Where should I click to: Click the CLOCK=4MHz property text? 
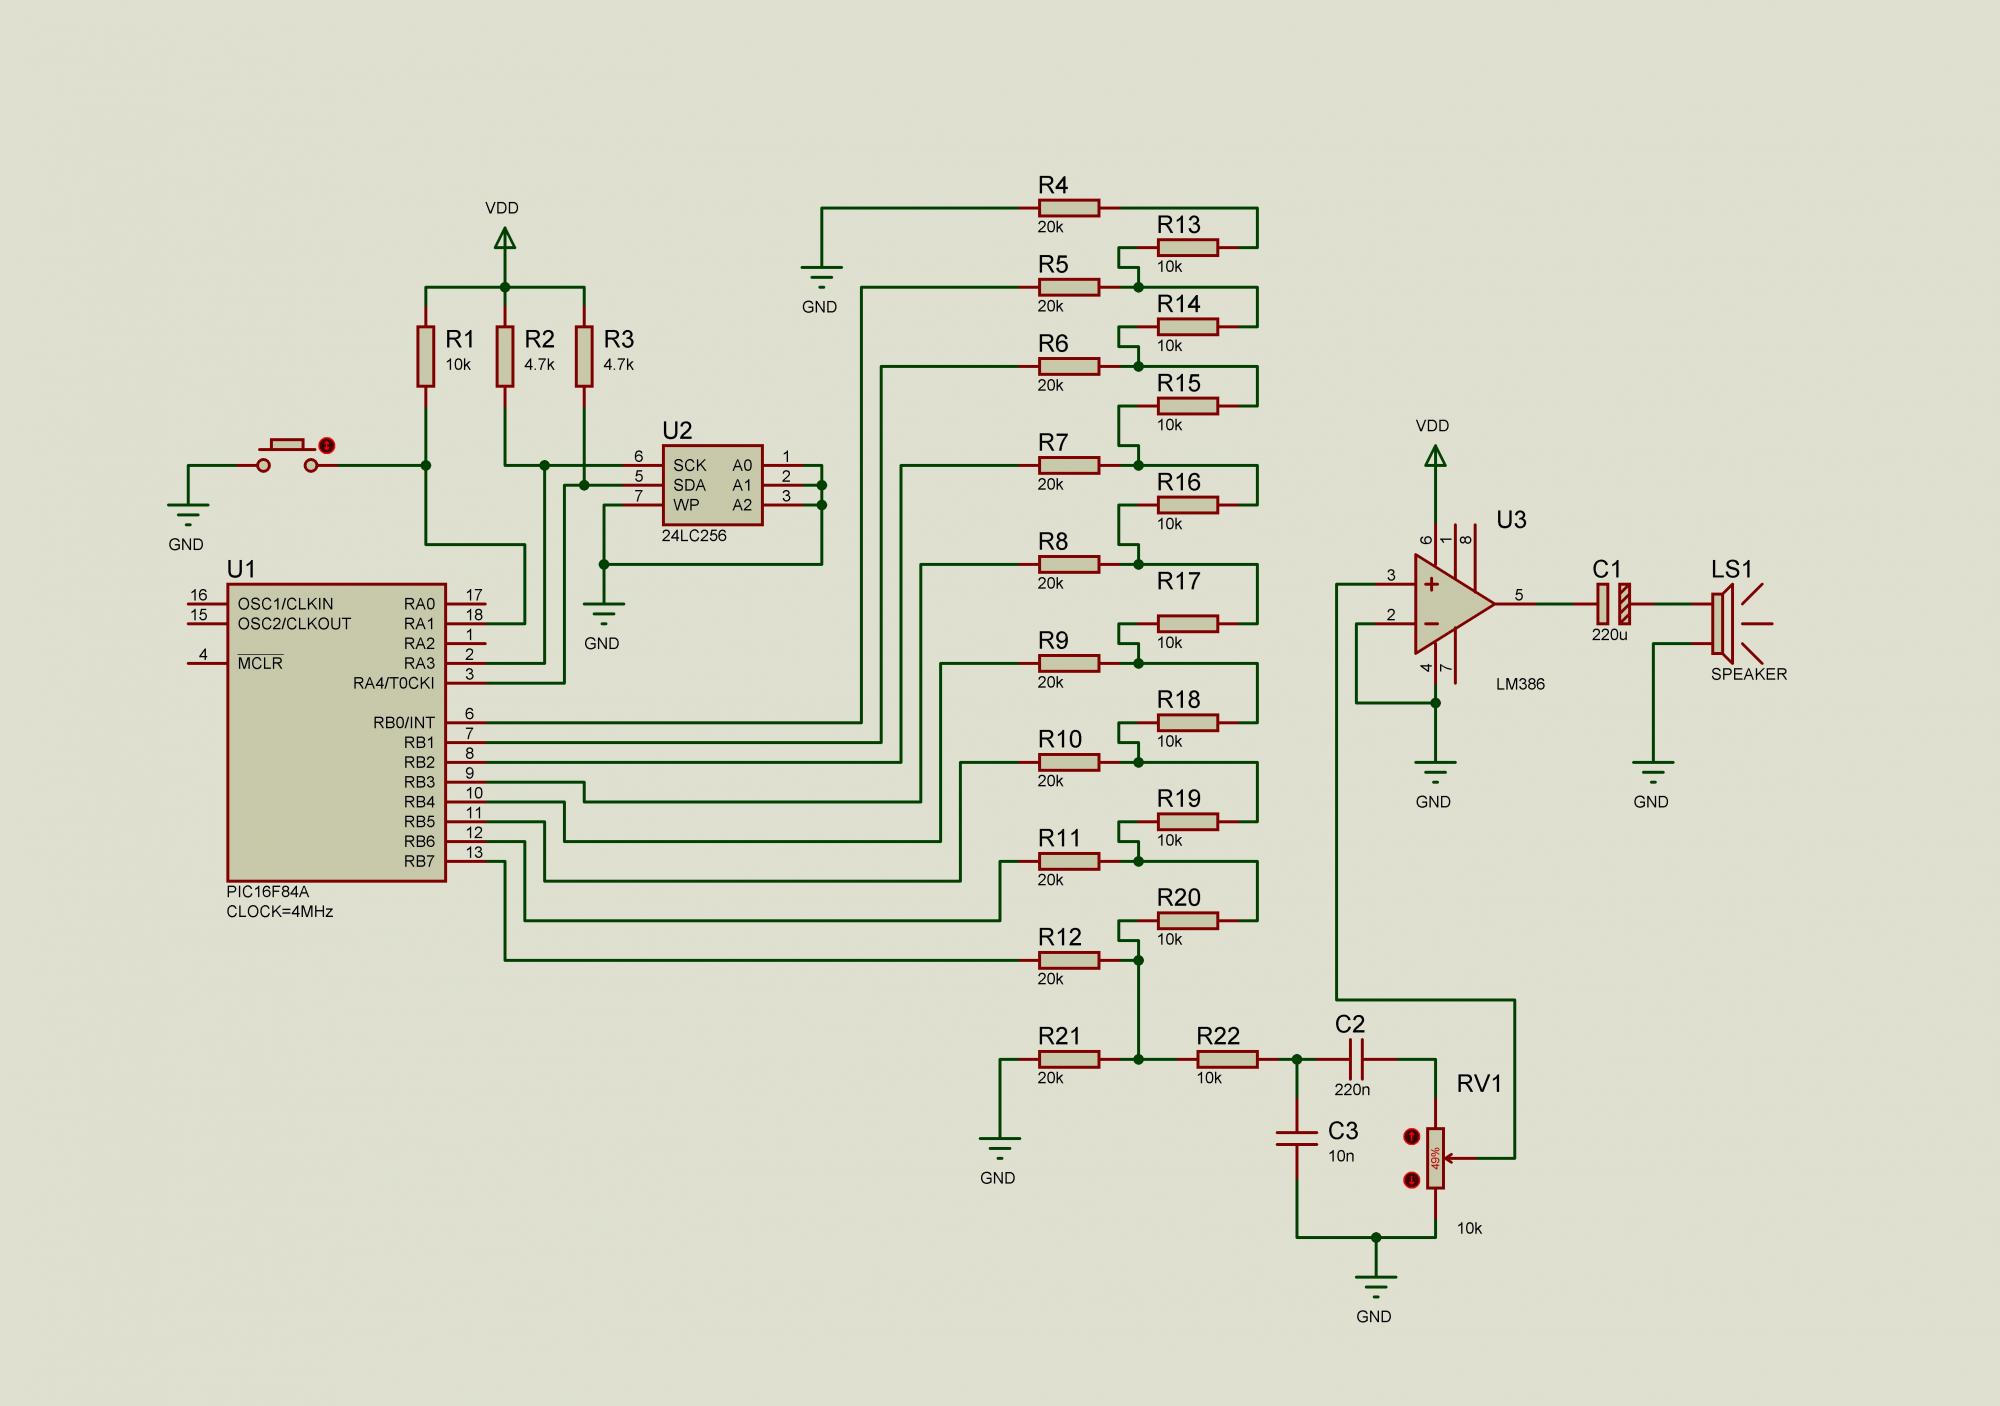click(x=280, y=912)
